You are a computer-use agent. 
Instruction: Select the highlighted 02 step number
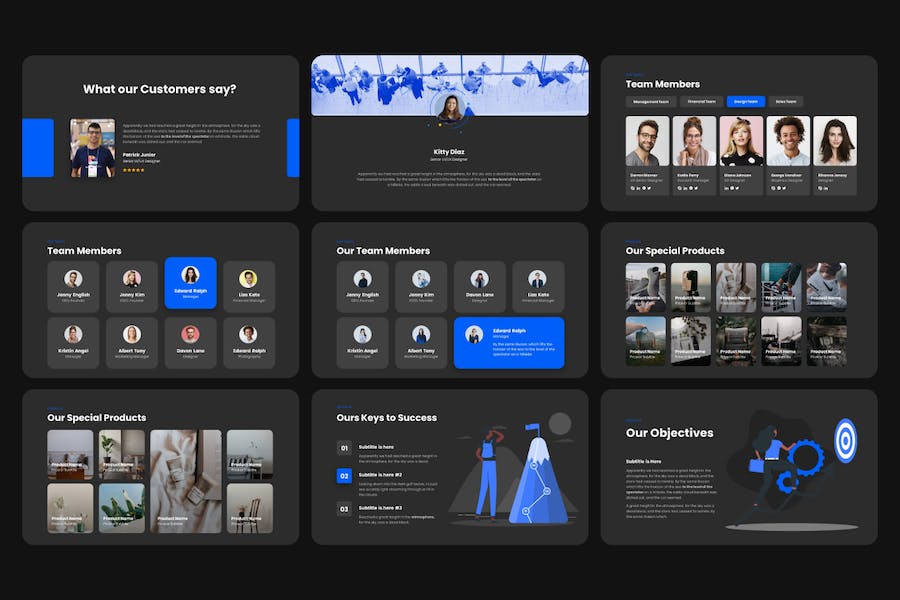pyautogui.click(x=344, y=477)
